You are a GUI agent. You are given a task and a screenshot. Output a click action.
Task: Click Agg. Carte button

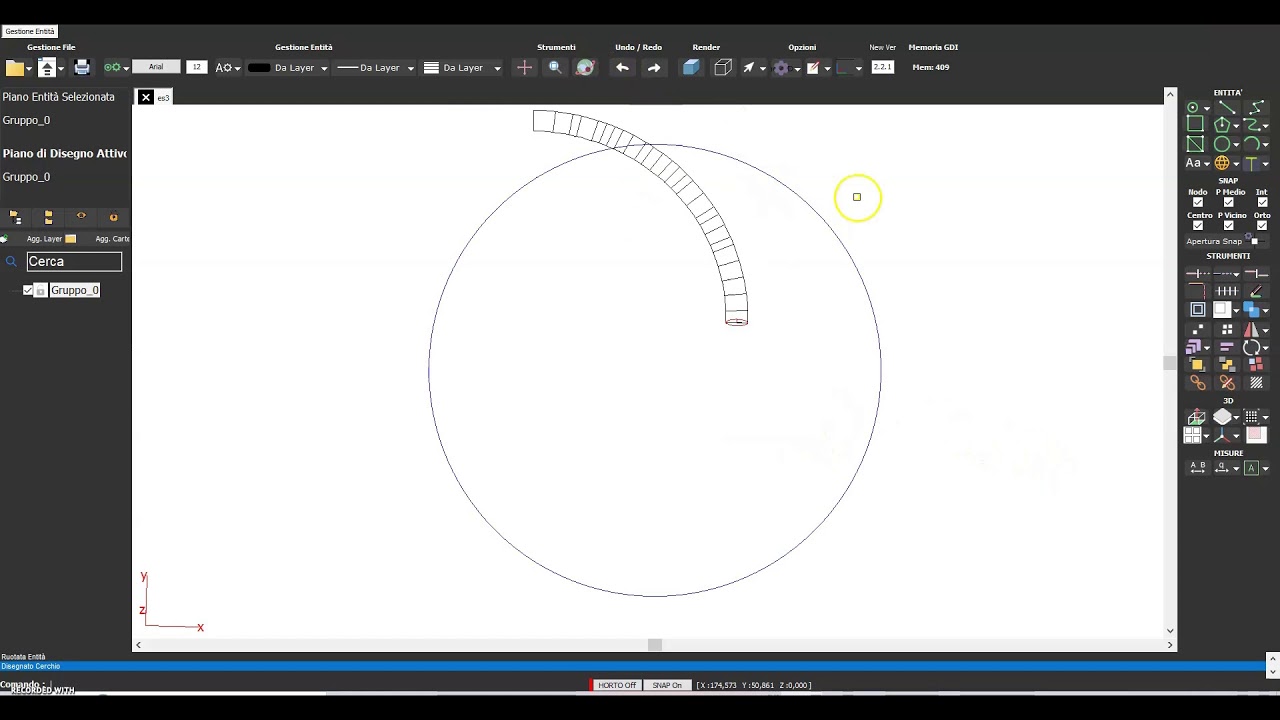click(x=111, y=239)
